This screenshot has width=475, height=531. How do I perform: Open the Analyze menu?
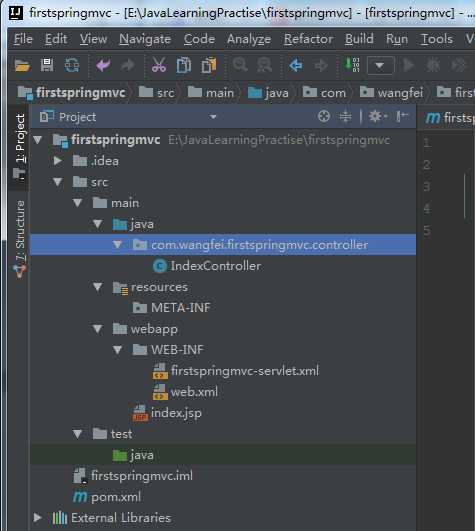(x=249, y=39)
